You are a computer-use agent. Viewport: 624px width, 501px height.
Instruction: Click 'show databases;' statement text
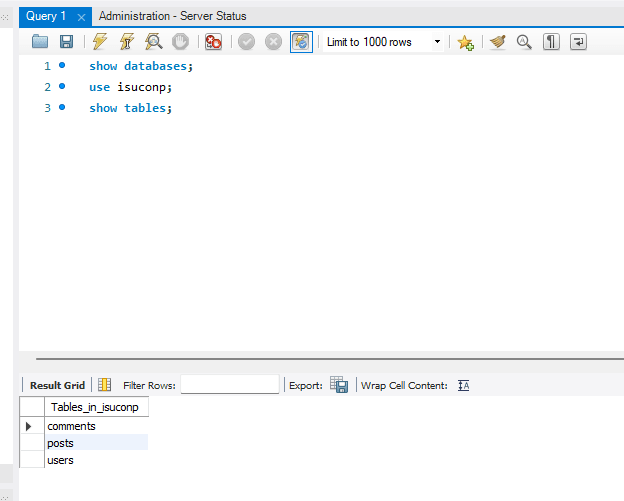pos(141,66)
